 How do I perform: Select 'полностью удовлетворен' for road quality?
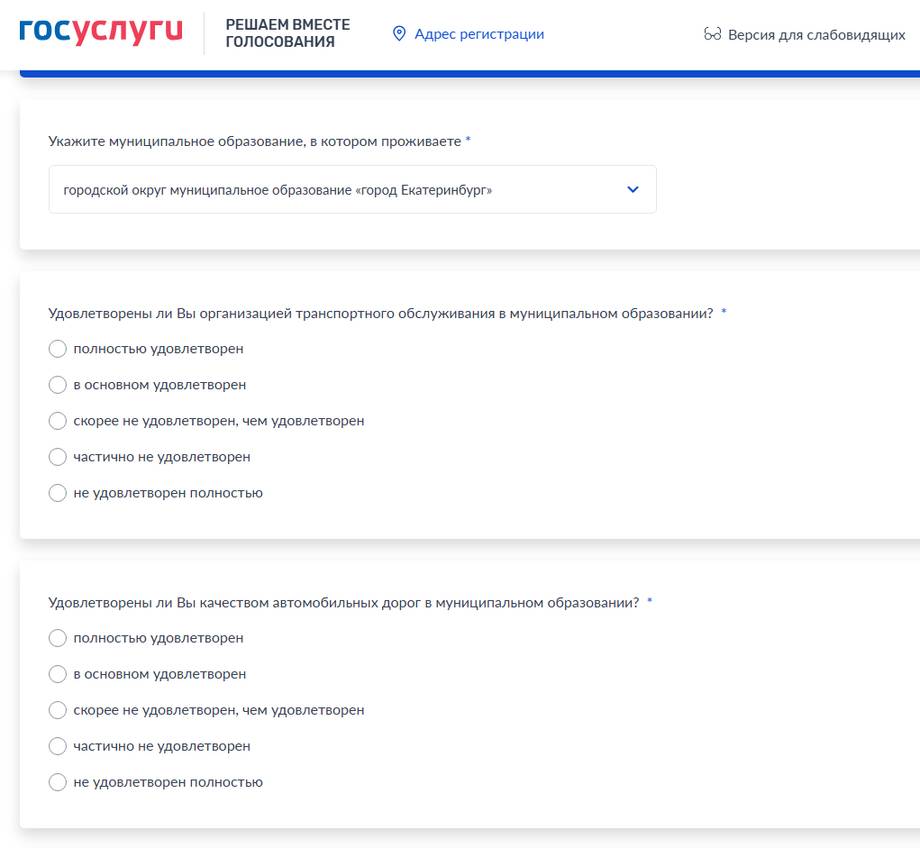[58, 638]
